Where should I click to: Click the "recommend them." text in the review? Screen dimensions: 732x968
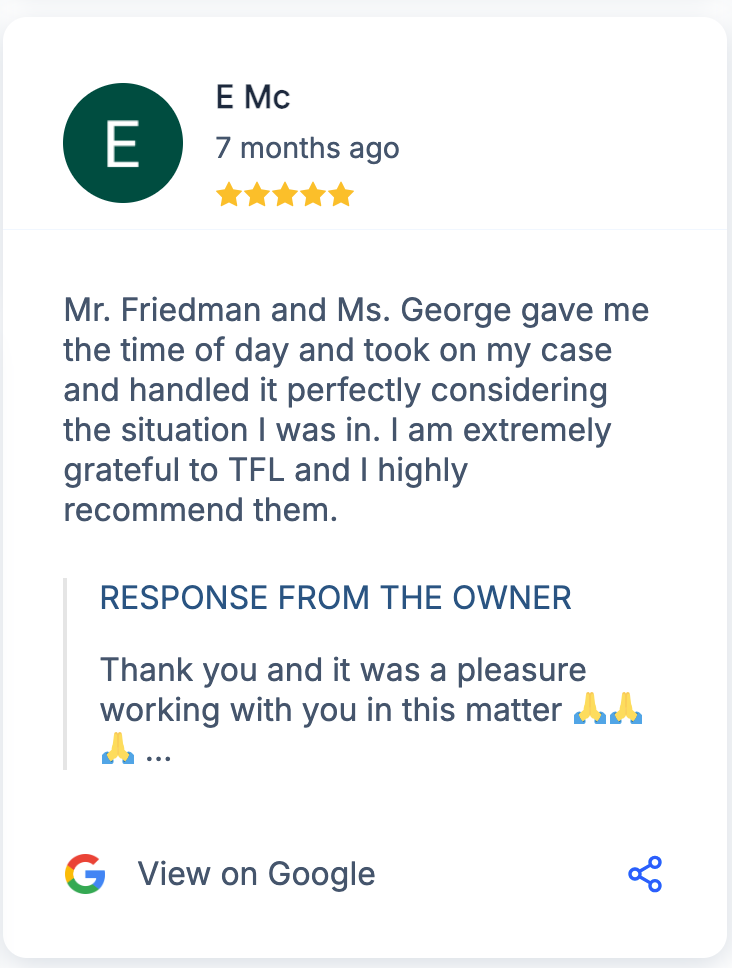coord(200,510)
